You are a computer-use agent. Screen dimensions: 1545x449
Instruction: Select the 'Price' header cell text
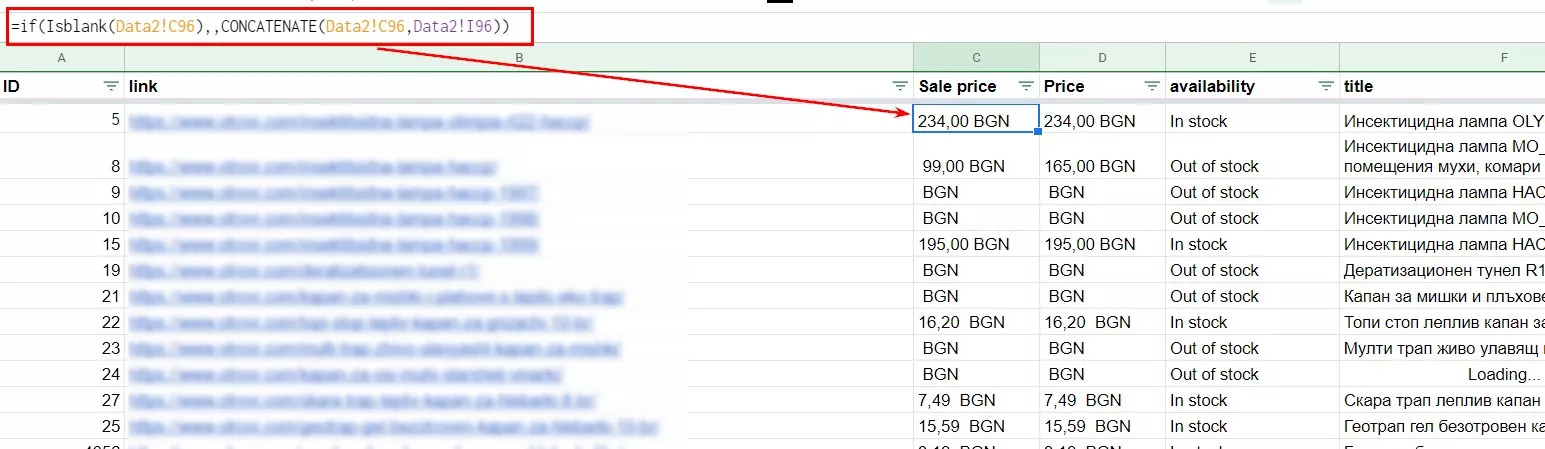pyautogui.click(x=1064, y=87)
